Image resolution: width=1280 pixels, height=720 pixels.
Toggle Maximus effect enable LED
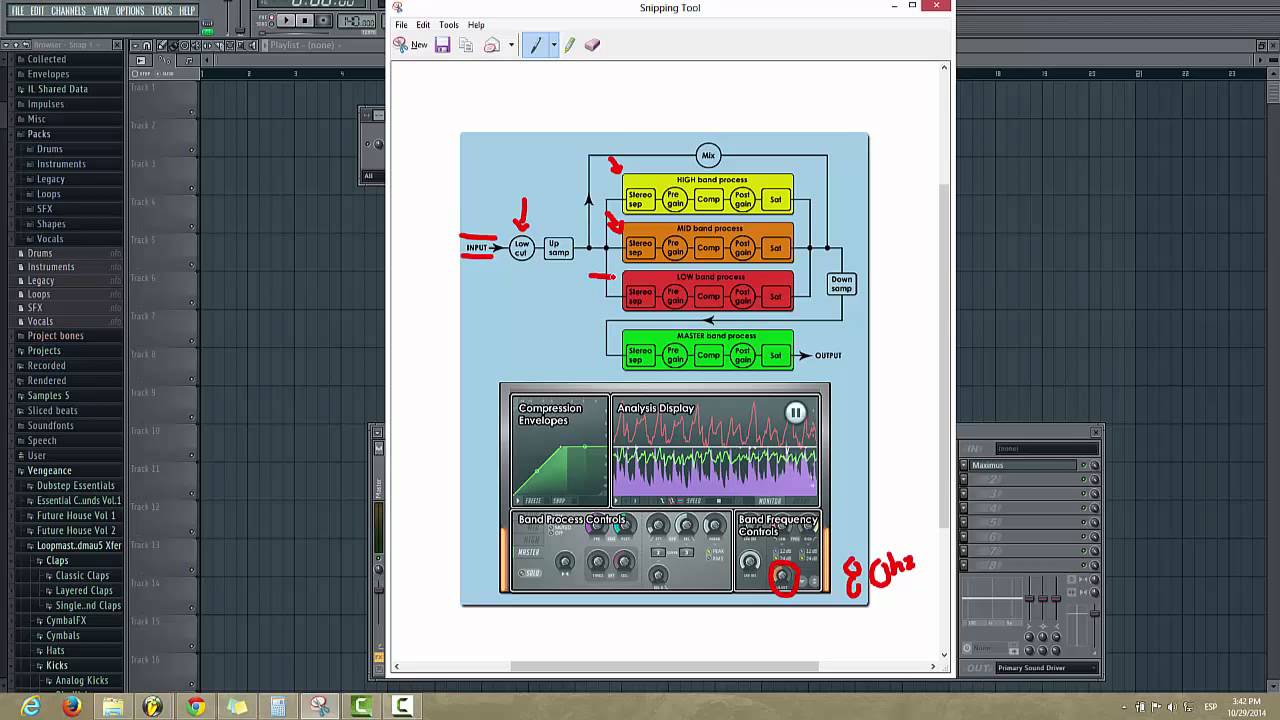1084,465
